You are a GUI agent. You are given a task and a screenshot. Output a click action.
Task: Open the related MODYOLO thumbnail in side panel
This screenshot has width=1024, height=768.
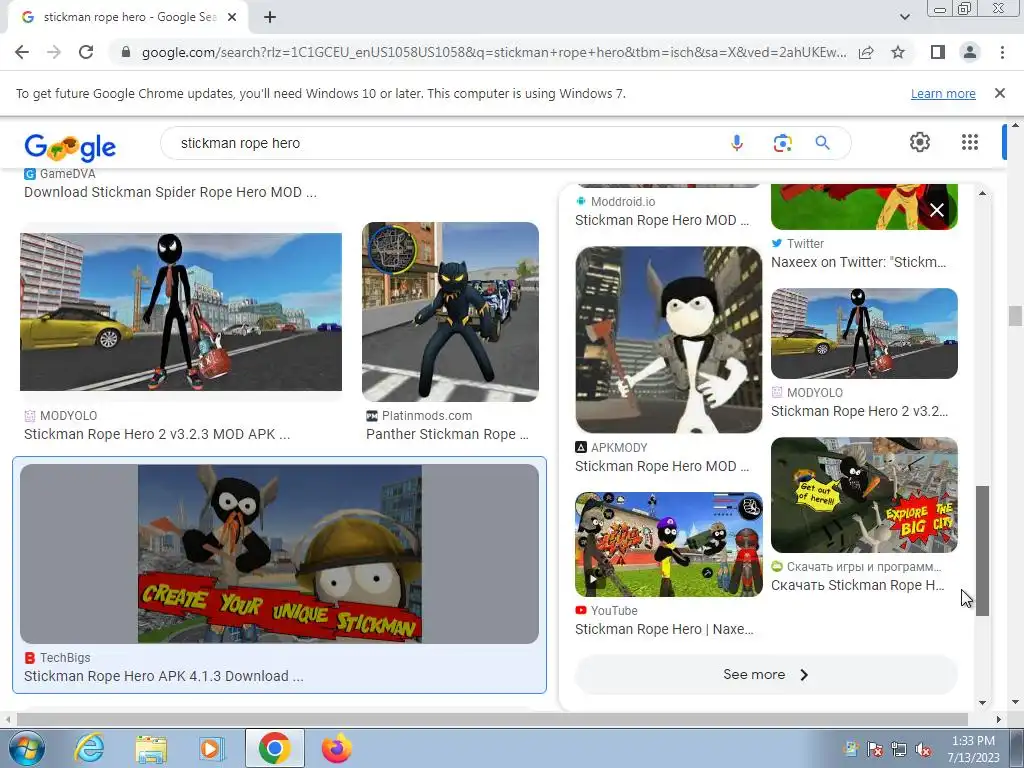(864, 333)
